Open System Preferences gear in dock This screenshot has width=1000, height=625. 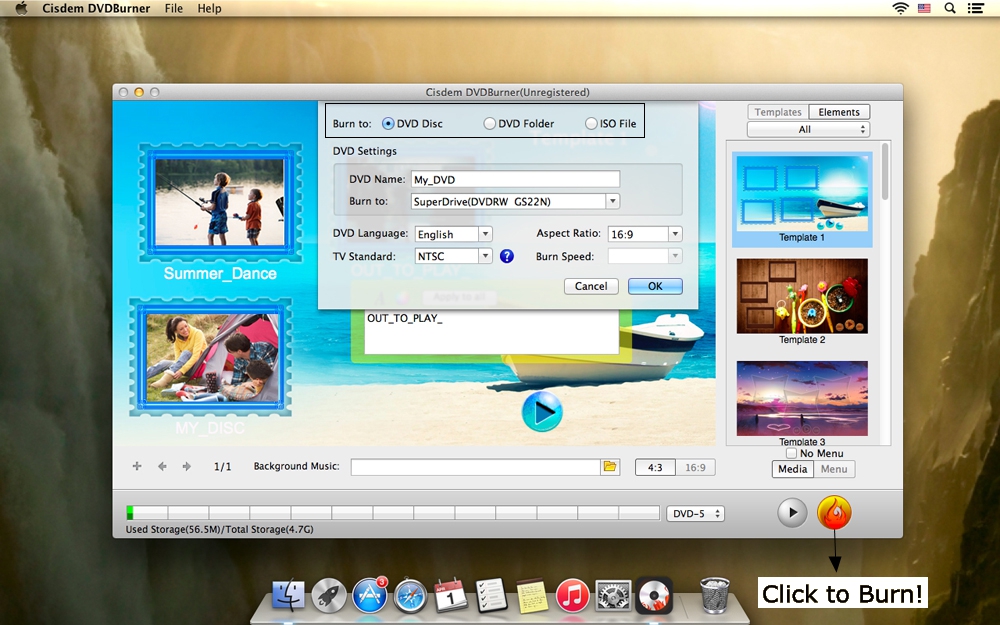(613, 596)
